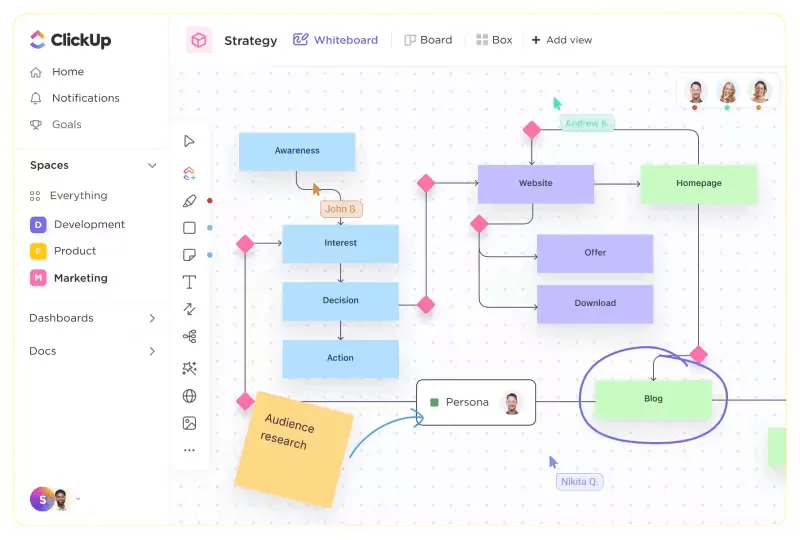Click the green status square on Persona
The height and width of the screenshot is (540, 800).
pyautogui.click(x=434, y=403)
